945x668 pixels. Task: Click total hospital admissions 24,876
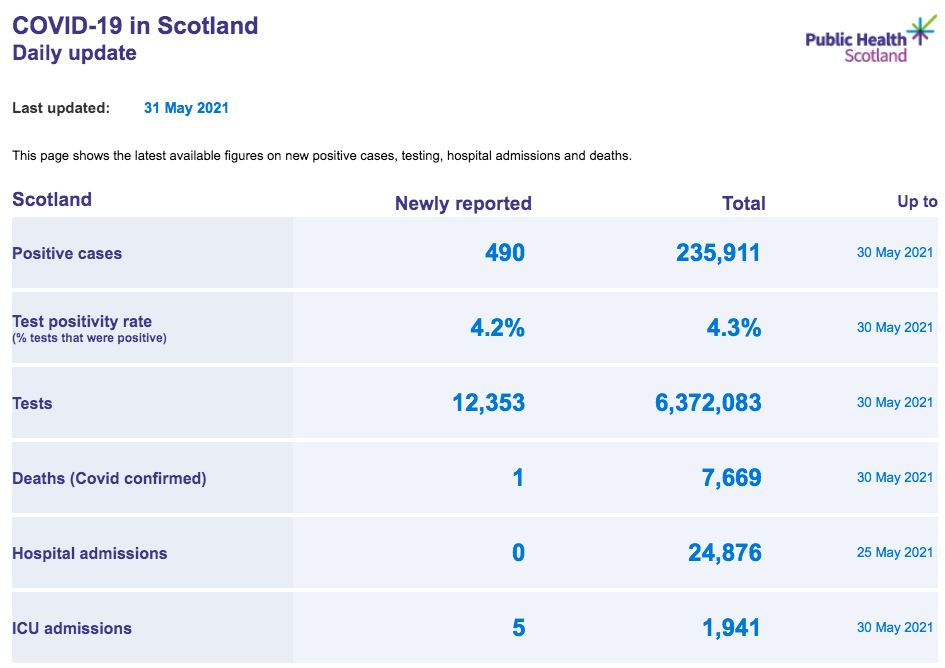coord(725,553)
